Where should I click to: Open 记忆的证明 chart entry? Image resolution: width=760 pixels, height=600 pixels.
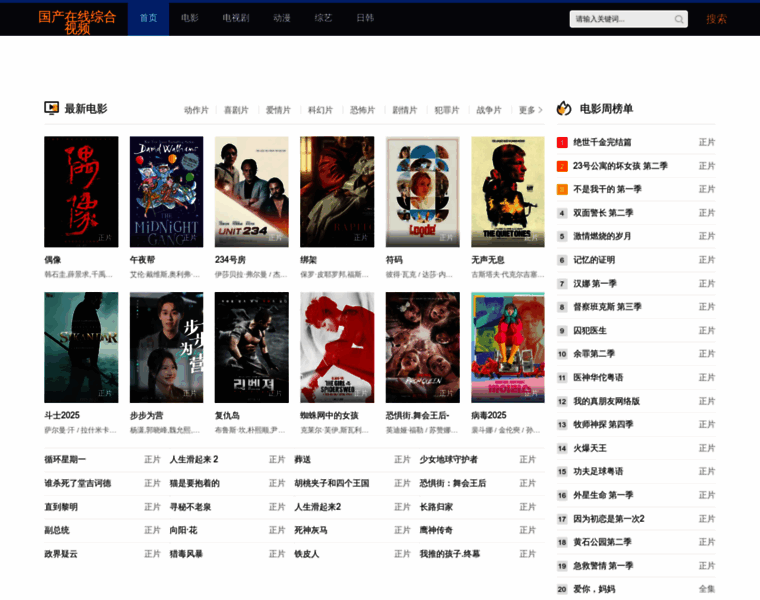pyautogui.click(x=594, y=260)
